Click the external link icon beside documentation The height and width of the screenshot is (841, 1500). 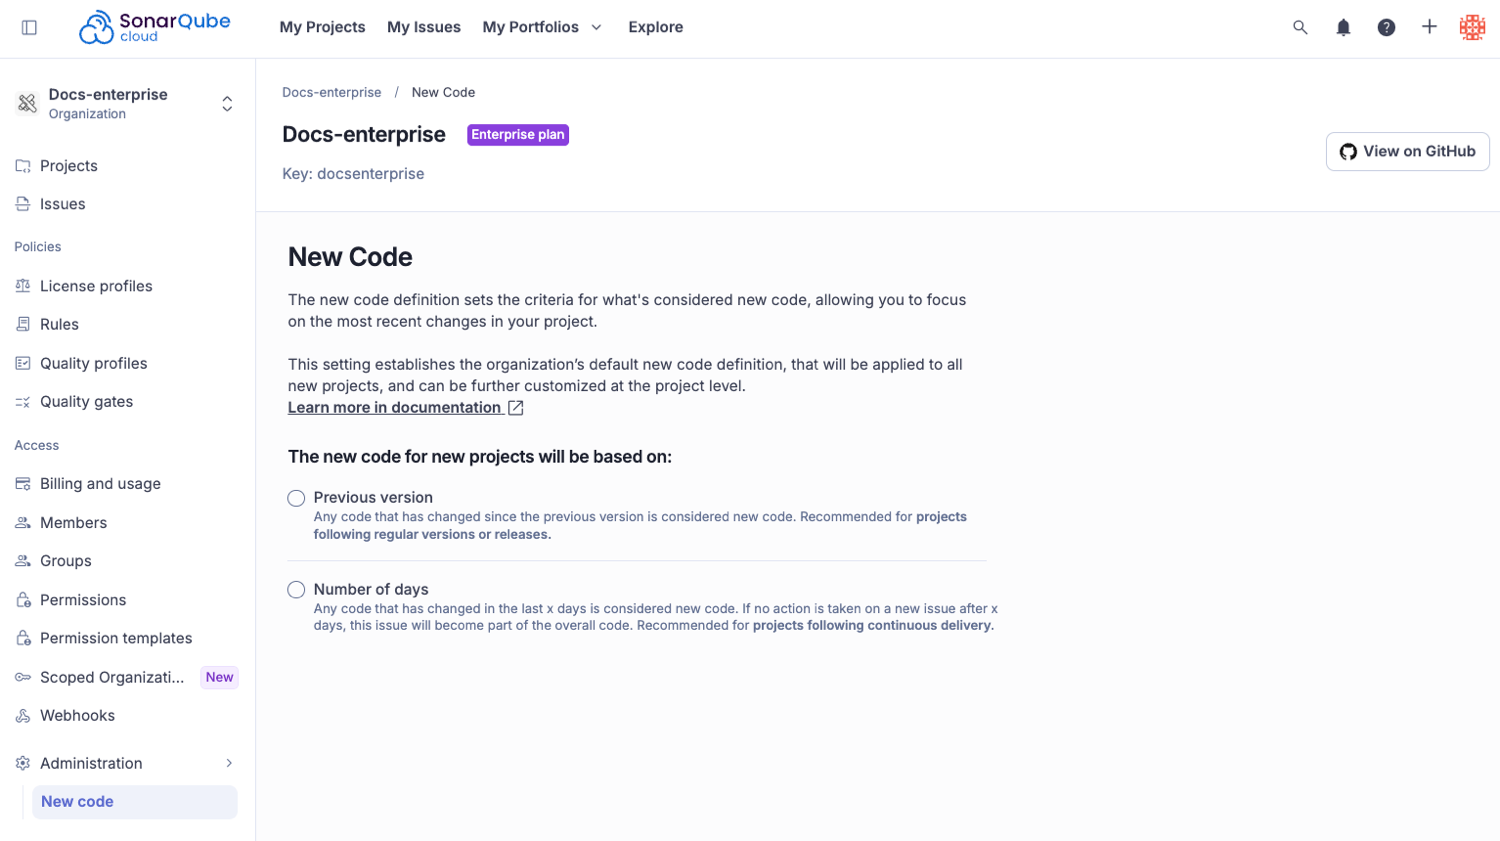pos(516,408)
